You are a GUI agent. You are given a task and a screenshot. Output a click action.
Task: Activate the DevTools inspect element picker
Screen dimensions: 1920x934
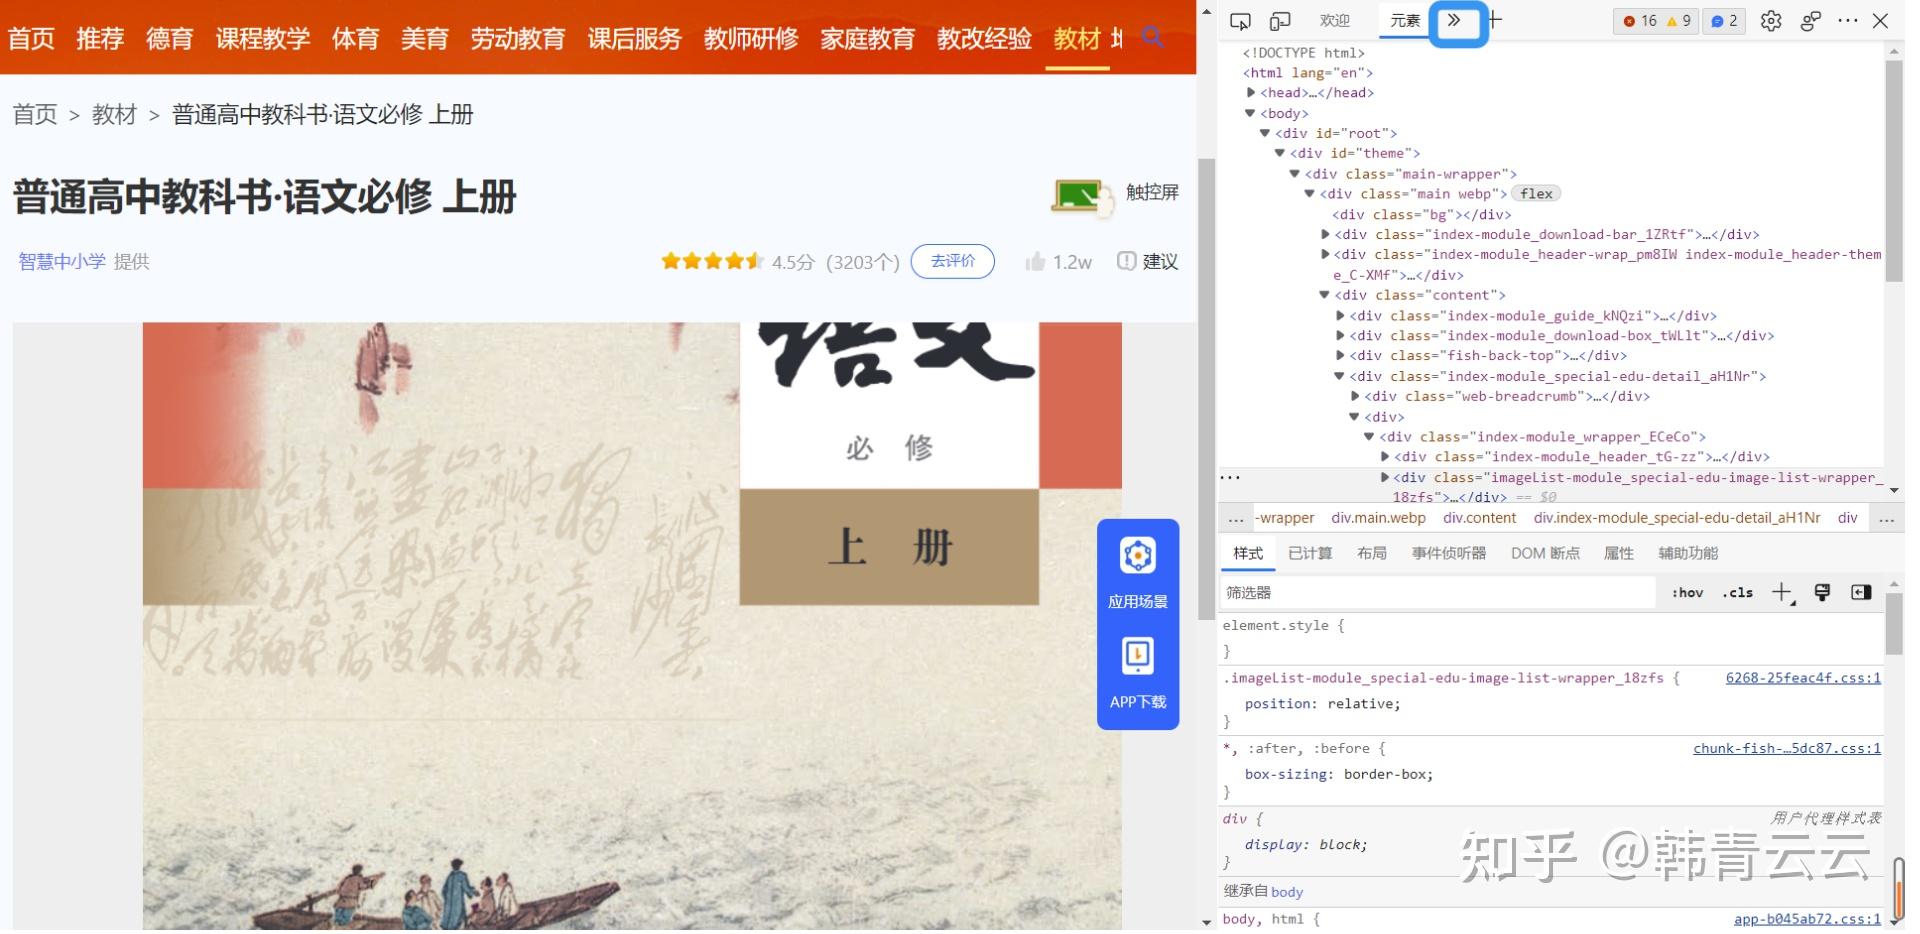(1240, 21)
